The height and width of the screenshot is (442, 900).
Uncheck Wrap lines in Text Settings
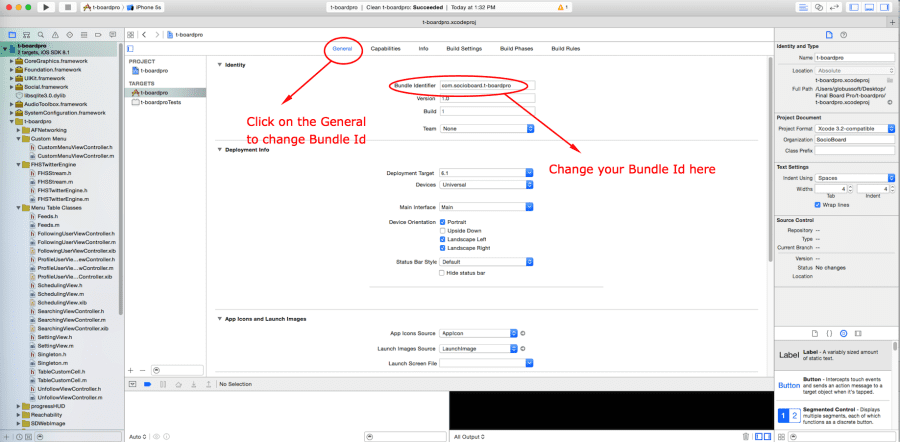click(x=817, y=204)
